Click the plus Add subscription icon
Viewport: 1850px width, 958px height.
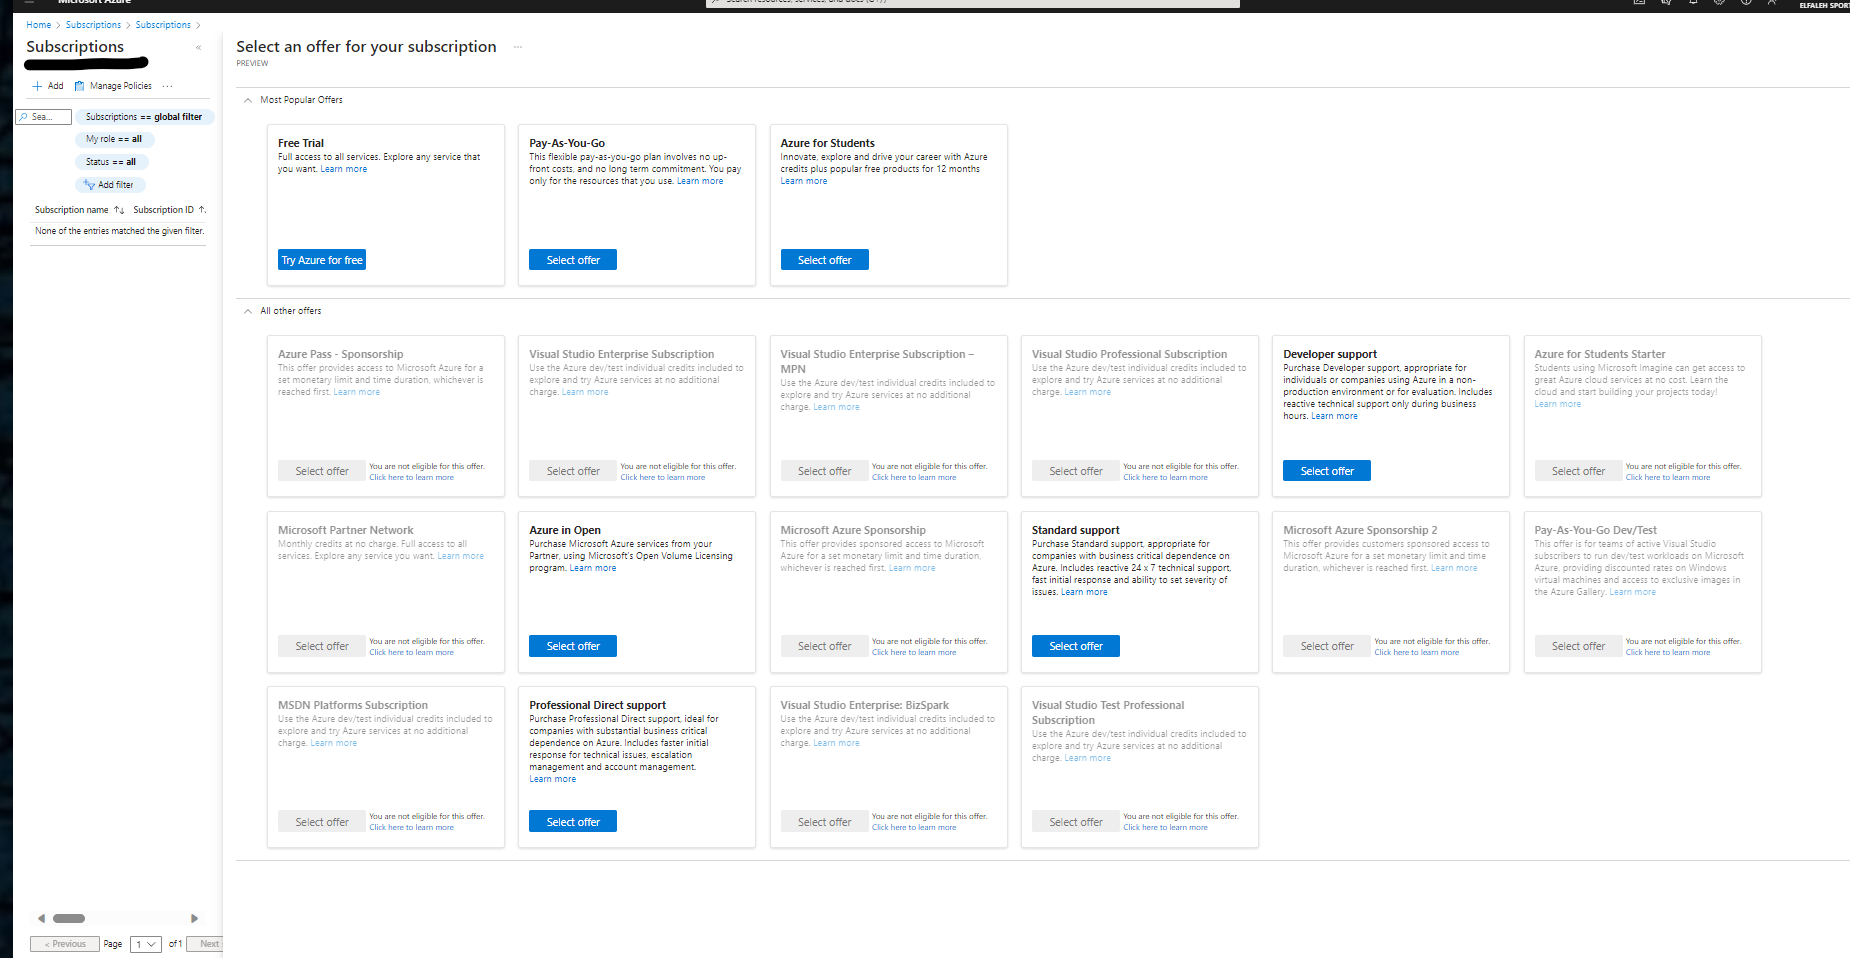[37, 86]
